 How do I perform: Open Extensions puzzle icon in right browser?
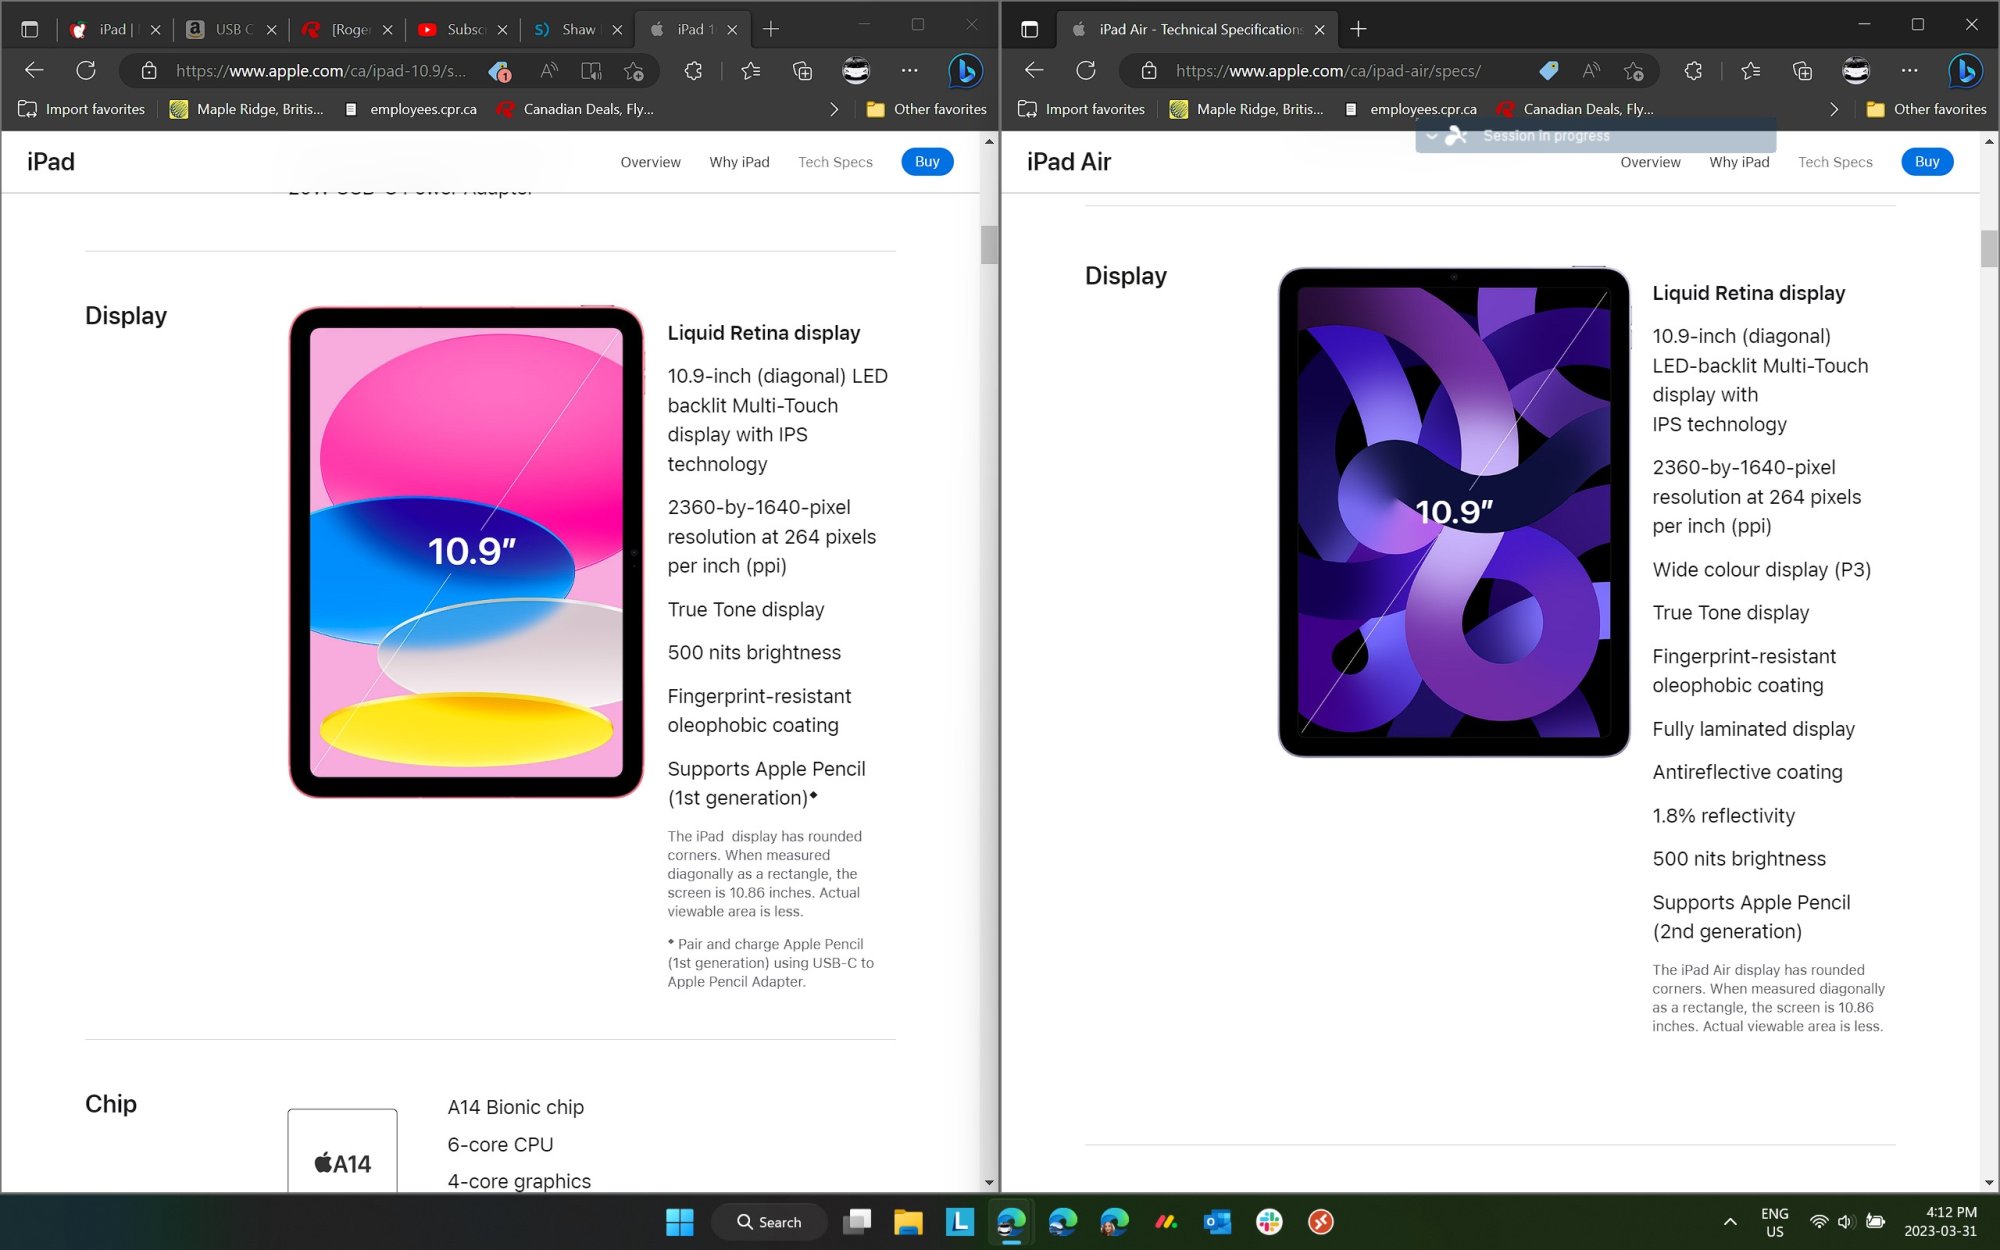pyautogui.click(x=1692, y=71)
